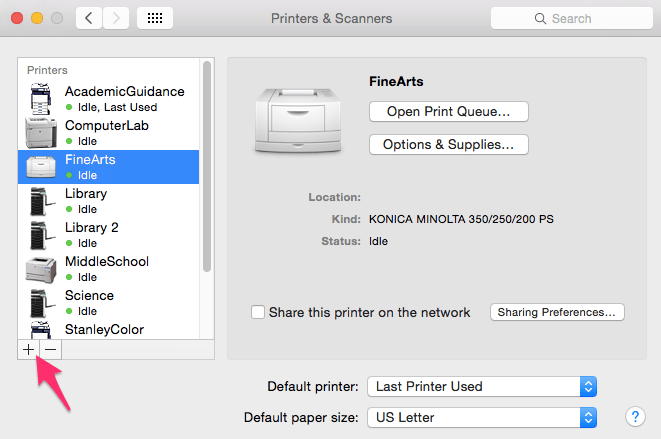Click the minus button to remove printer
The width and height of the screenshot is (661, 439).
pyautogui.click(x=50, y=349)
